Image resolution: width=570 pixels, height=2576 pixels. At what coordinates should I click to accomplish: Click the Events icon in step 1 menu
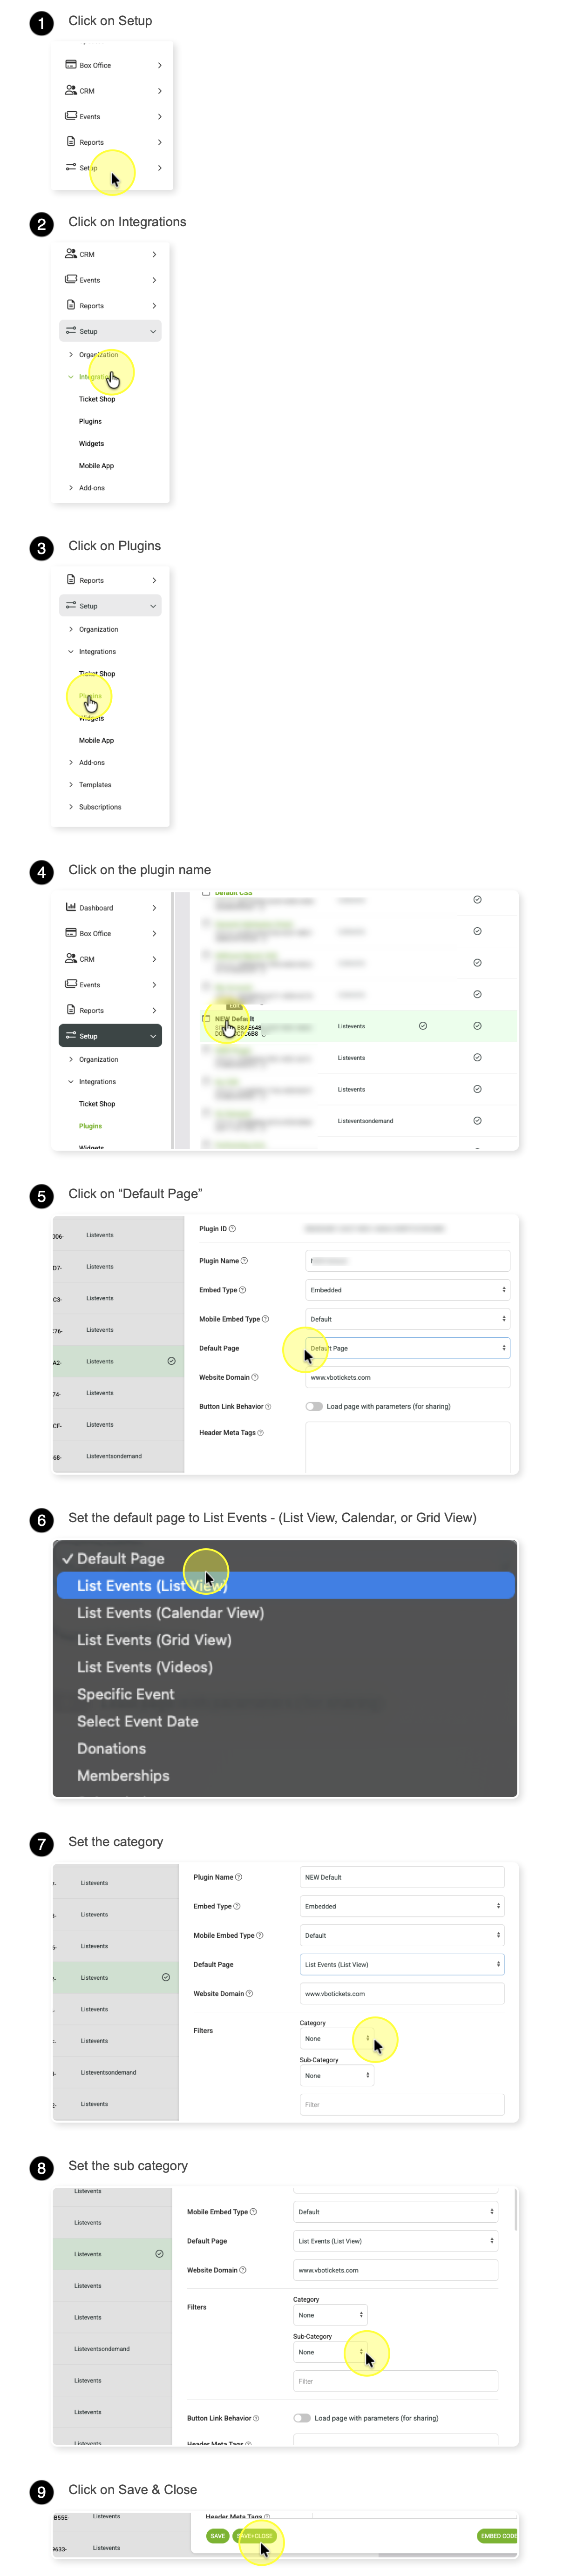click(x=71, y=116)
